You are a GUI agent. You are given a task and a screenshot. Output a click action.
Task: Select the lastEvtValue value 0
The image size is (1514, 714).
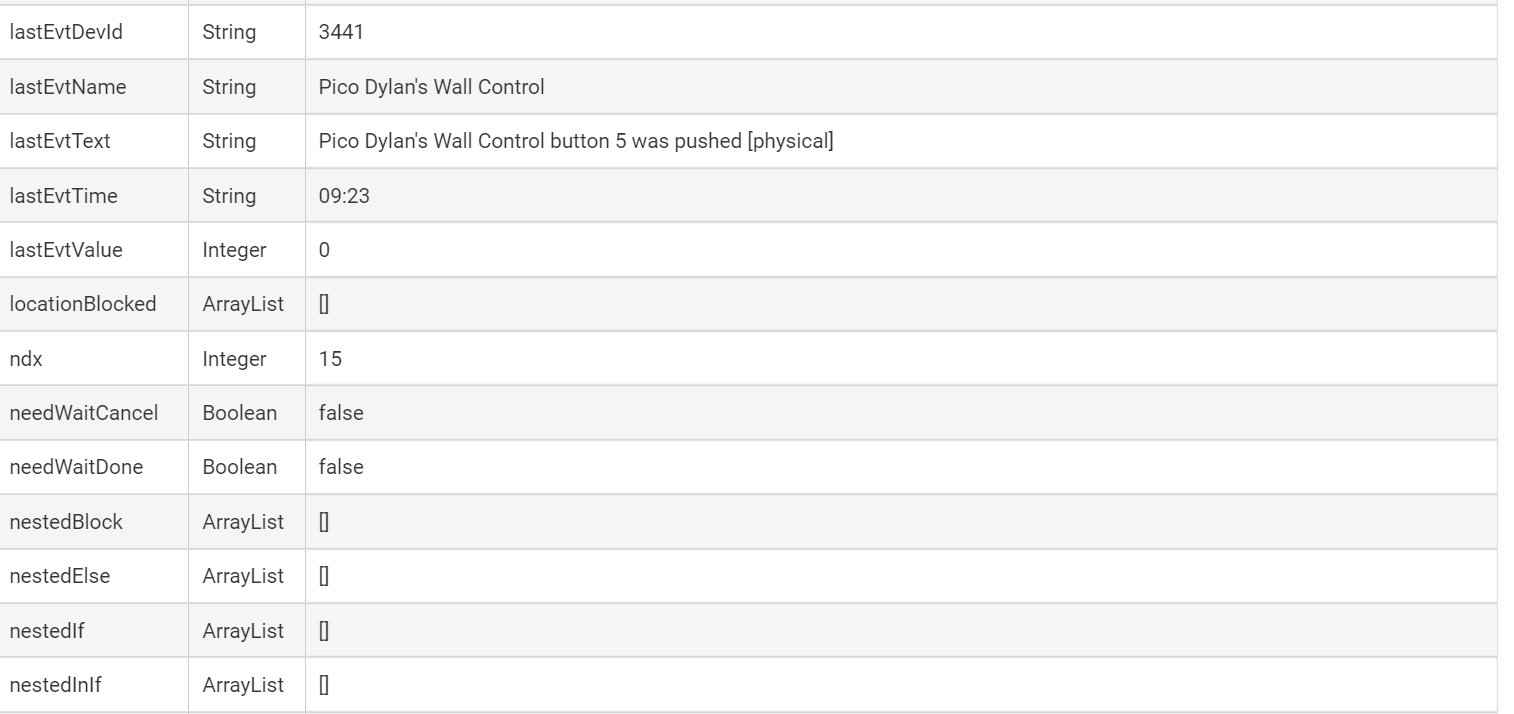[324, 250]
